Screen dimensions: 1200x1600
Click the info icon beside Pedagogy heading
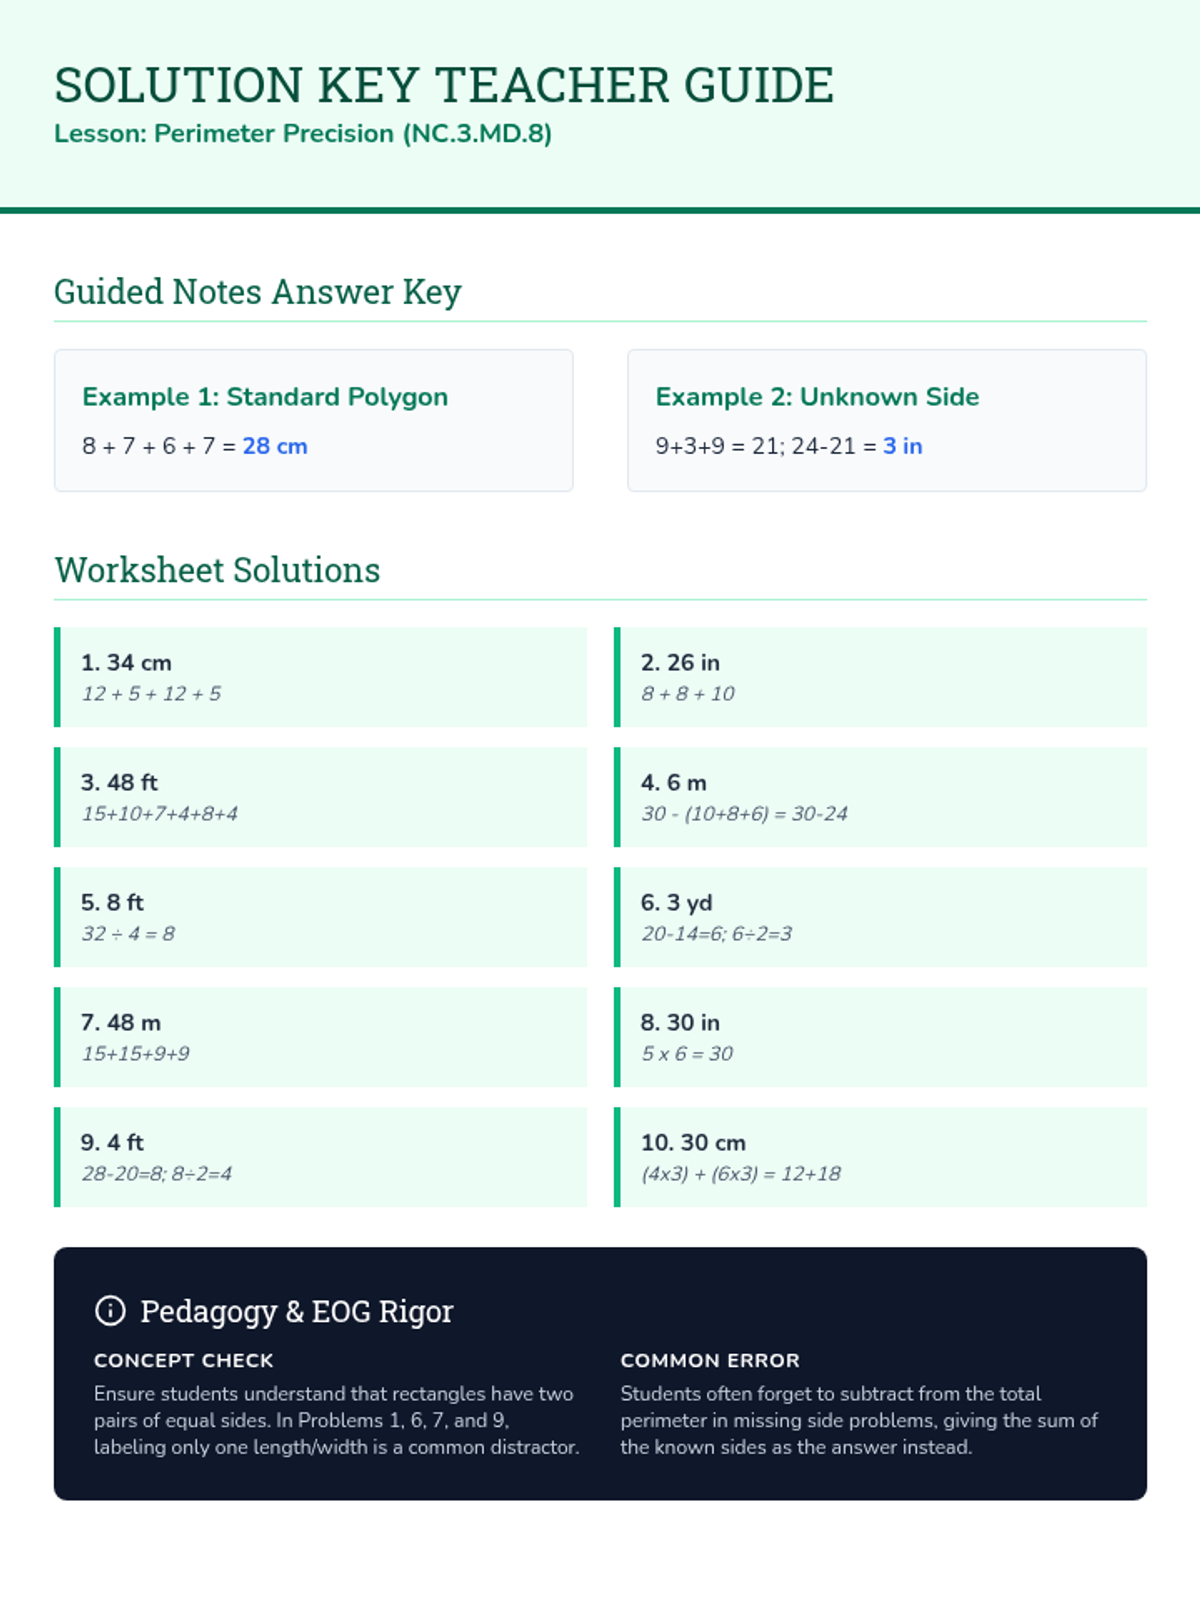(x=110, y=1310)
